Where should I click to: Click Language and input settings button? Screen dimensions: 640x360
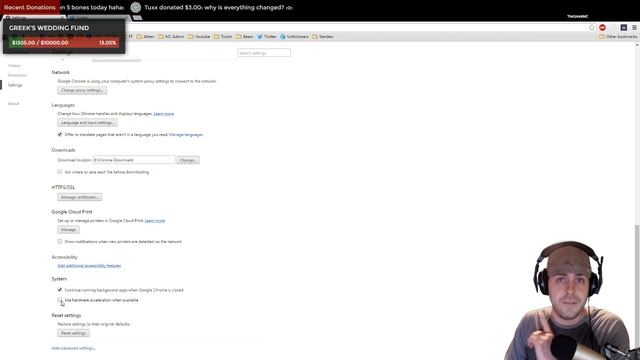(x=87, y=122)
